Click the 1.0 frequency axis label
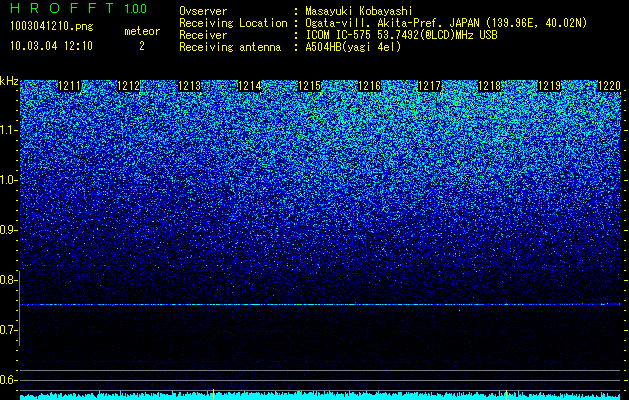The width and height of the screenshot is (629, 400). (x=8, y=180)
